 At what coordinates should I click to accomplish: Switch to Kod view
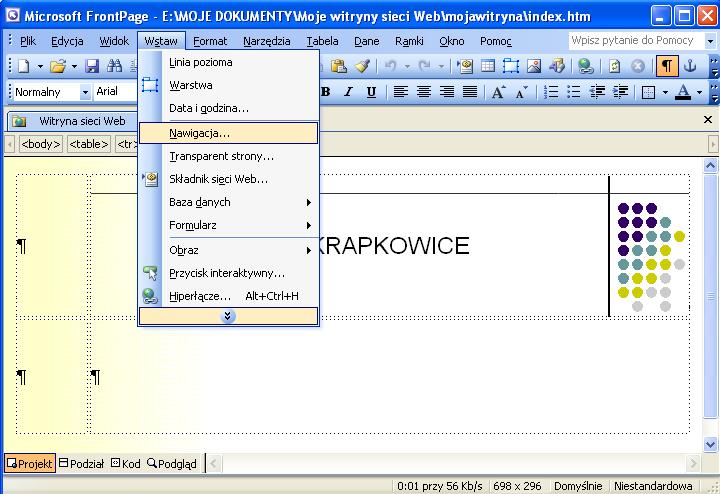126,464
